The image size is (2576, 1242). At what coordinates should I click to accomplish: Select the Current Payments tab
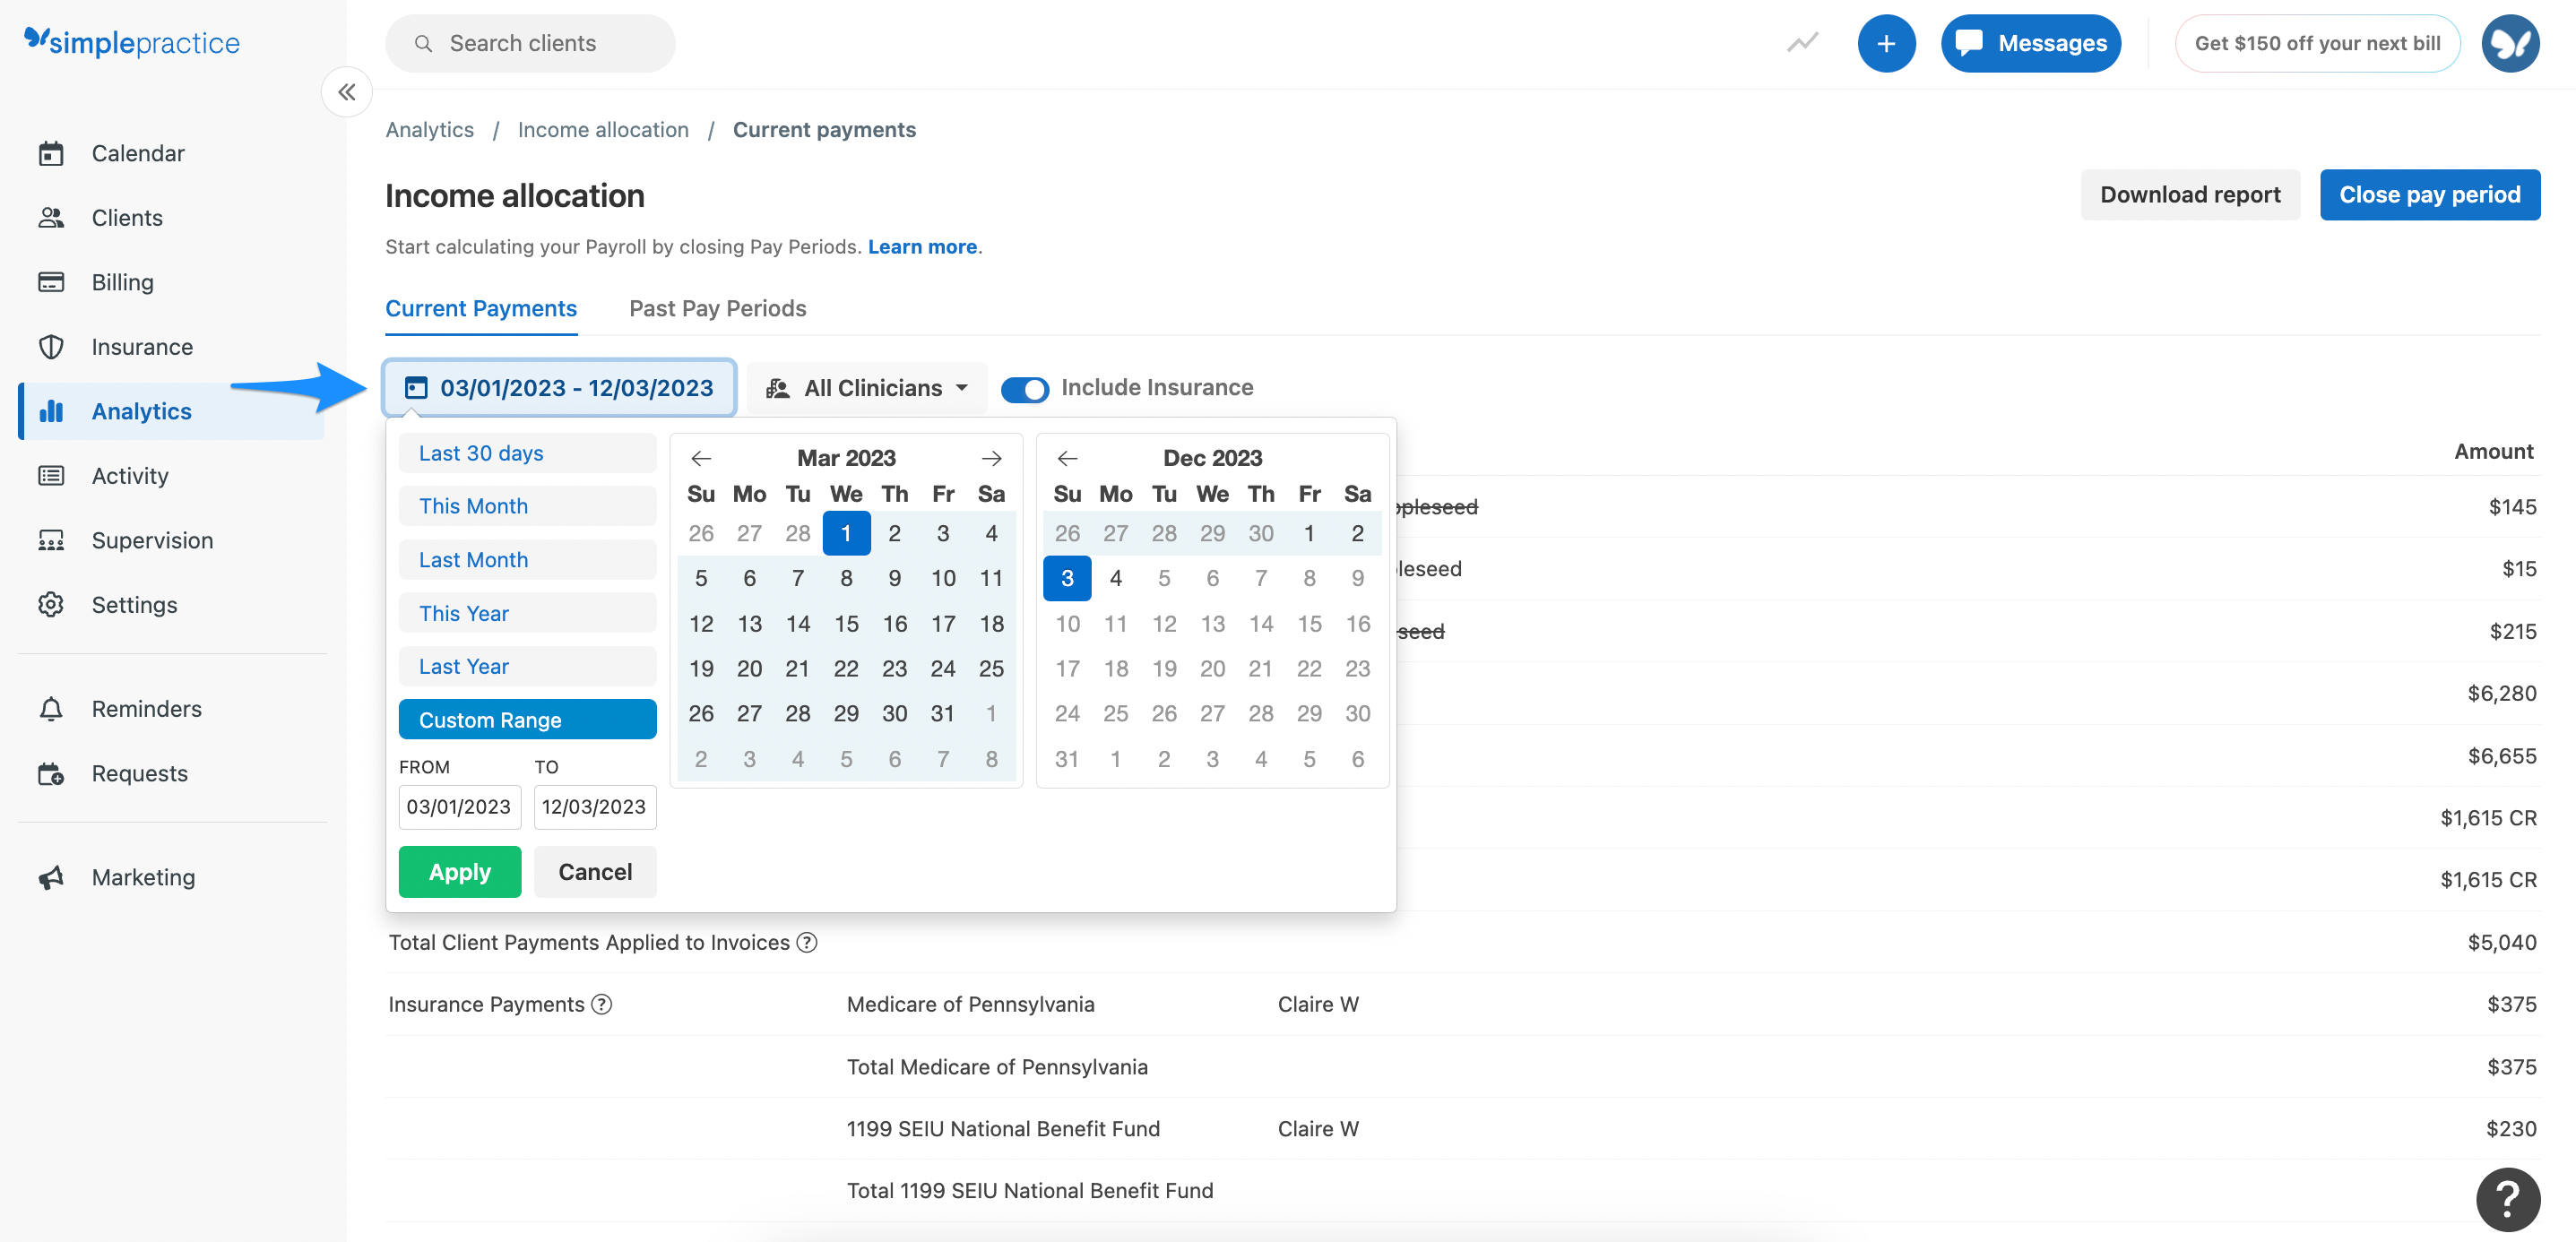(481, 308)
